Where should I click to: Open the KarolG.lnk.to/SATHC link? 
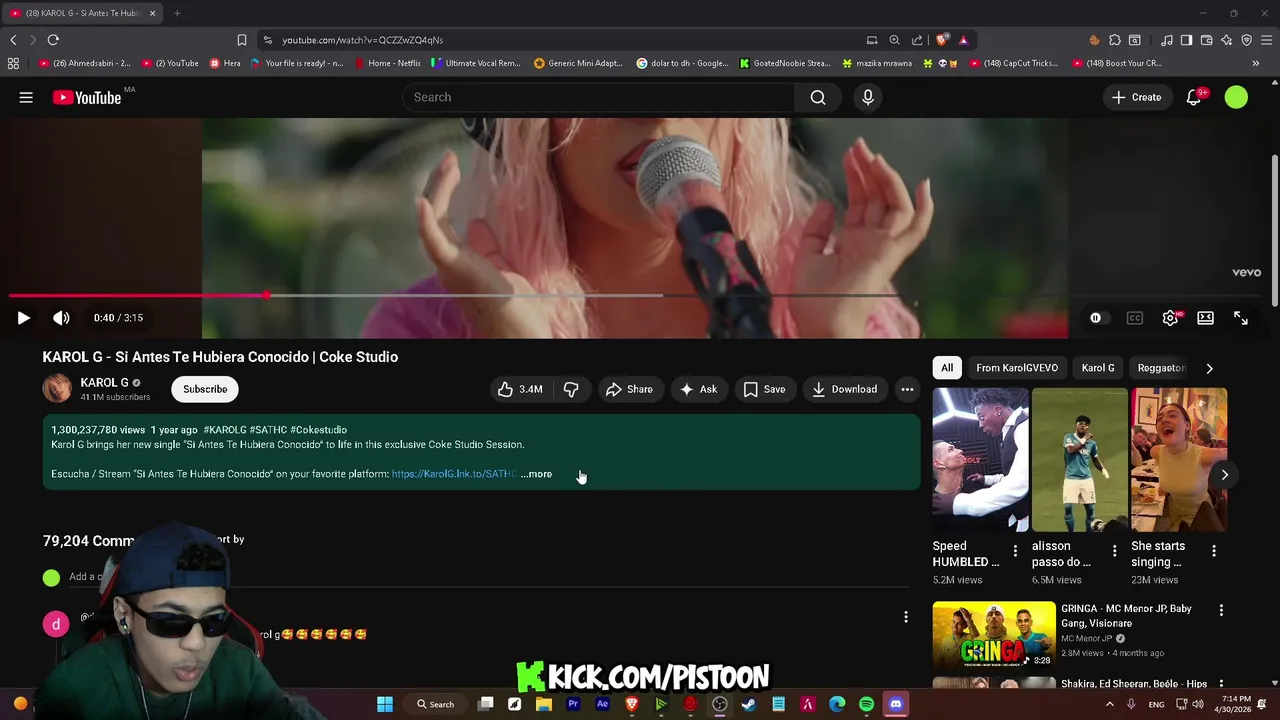coord(454,474)
